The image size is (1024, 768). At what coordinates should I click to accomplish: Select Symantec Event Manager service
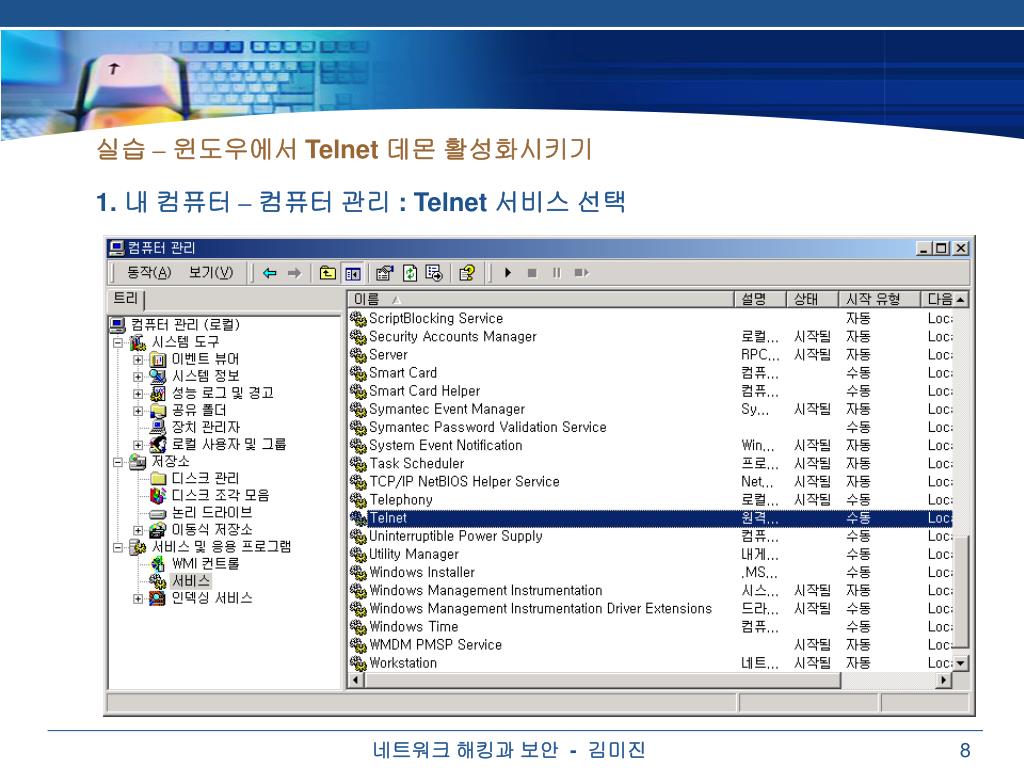pyautogui.click(x=650, y=409)
